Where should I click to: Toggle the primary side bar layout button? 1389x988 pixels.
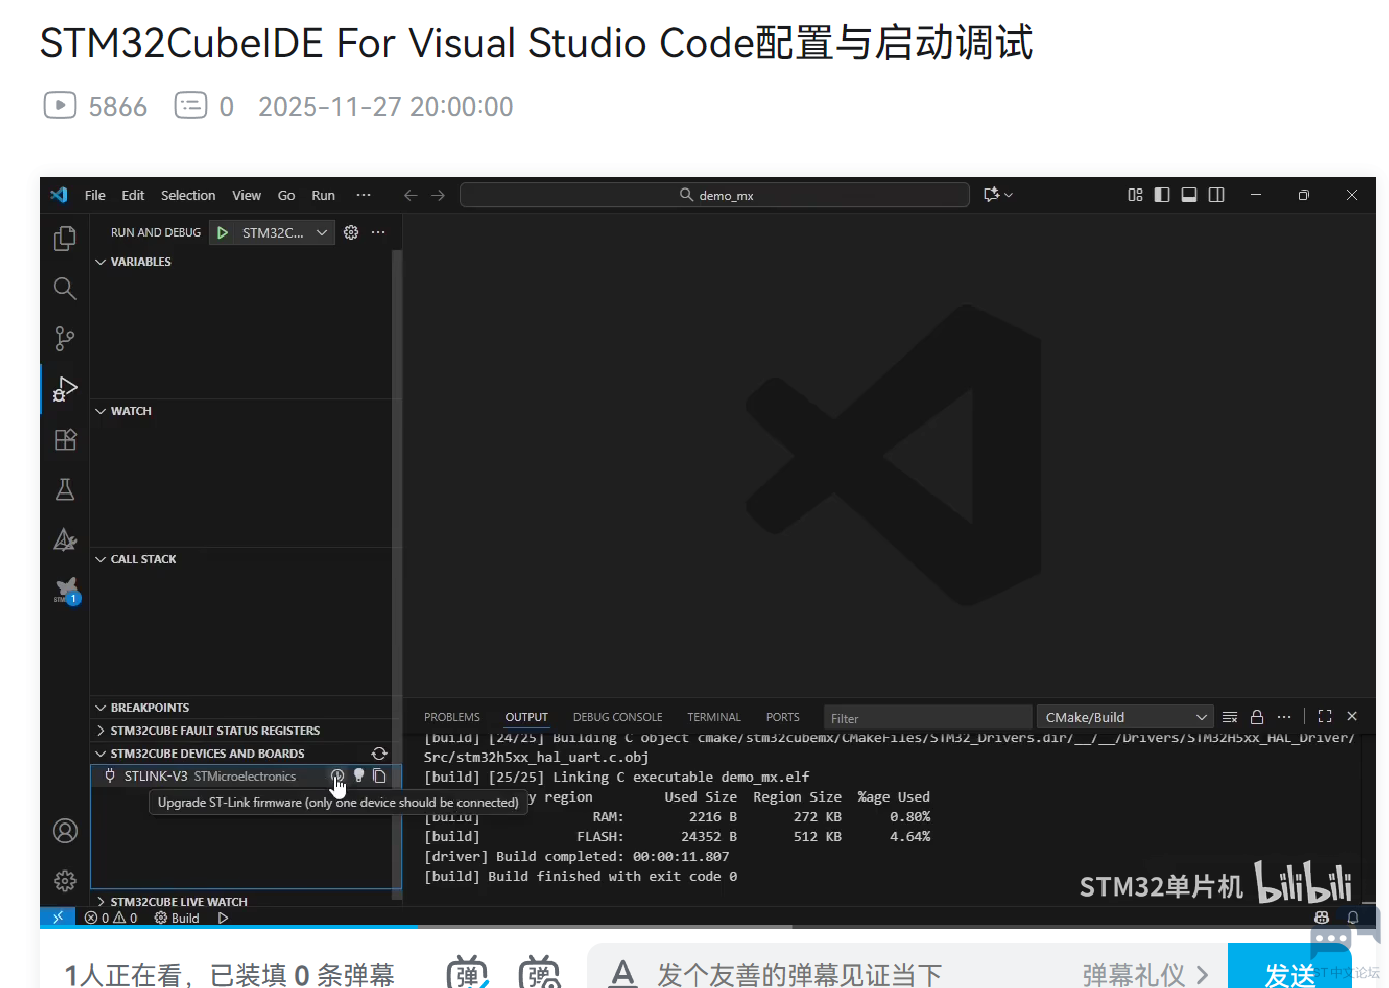pos(1162,195)
